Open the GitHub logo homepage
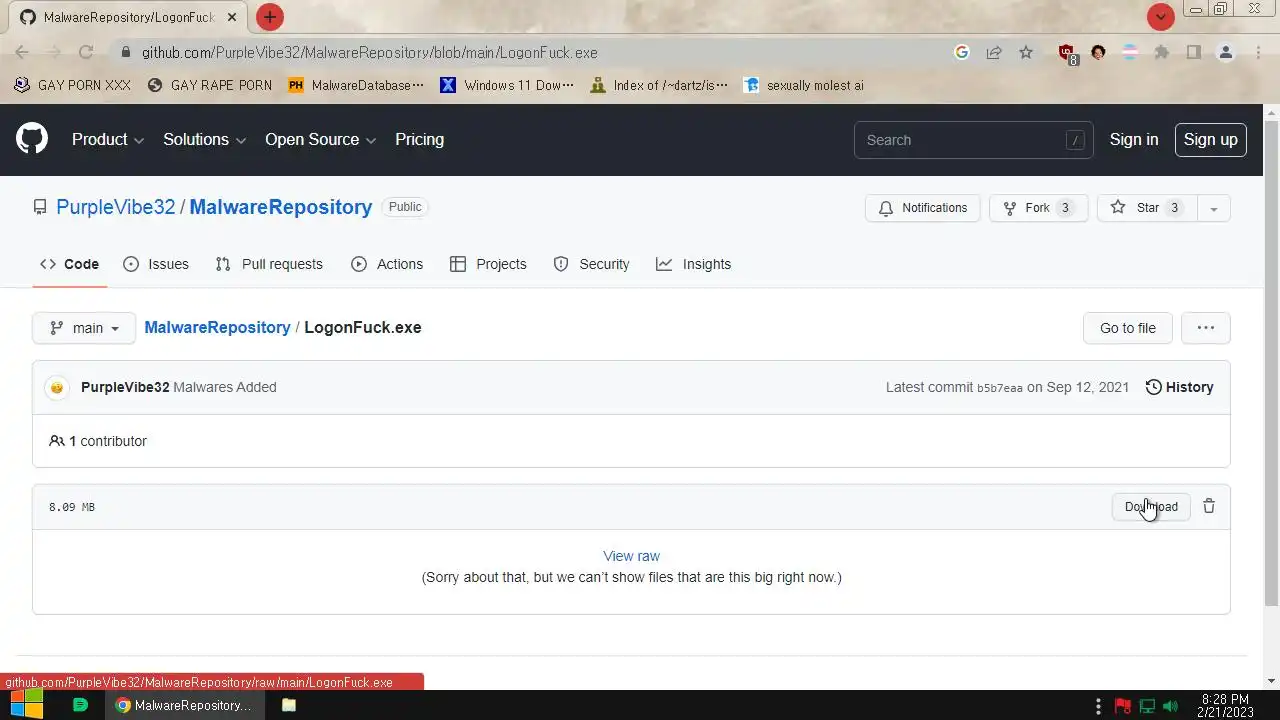Image resolution: width=1280 pixels, height=720 pixels. click(32, 139)
